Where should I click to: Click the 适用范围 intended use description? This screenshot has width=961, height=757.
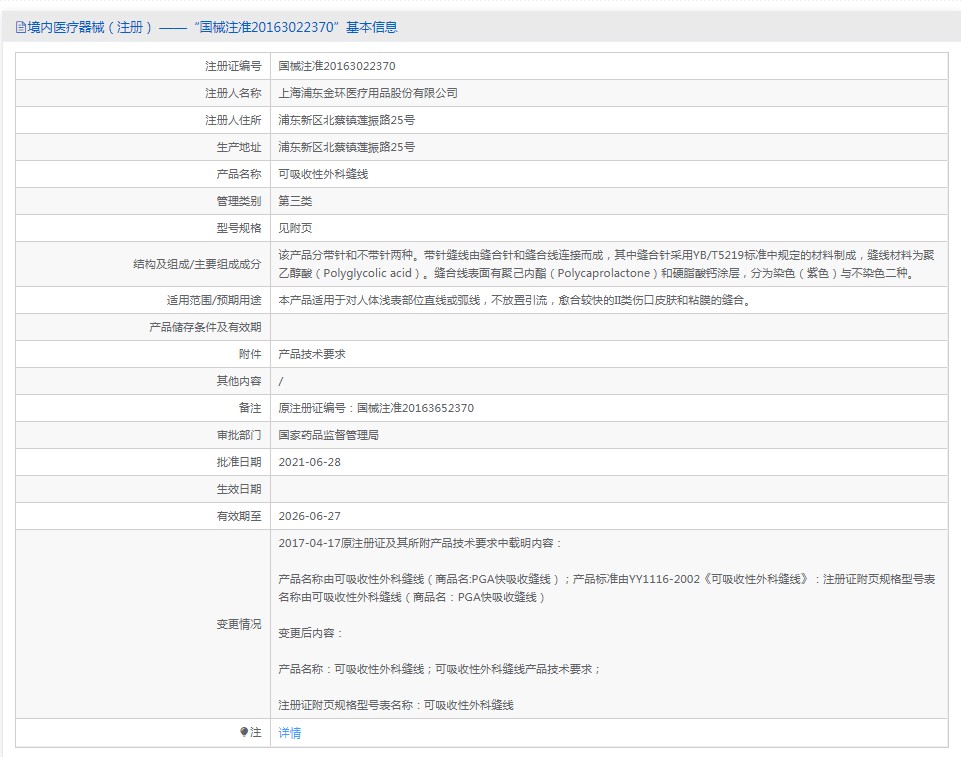click(516, 300)
